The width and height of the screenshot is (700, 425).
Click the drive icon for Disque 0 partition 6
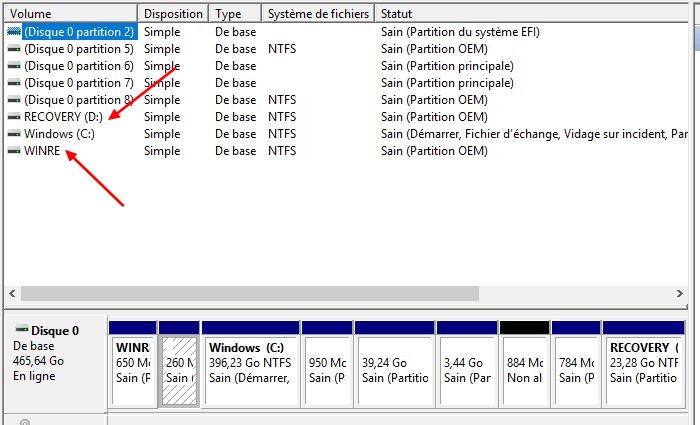14,66
